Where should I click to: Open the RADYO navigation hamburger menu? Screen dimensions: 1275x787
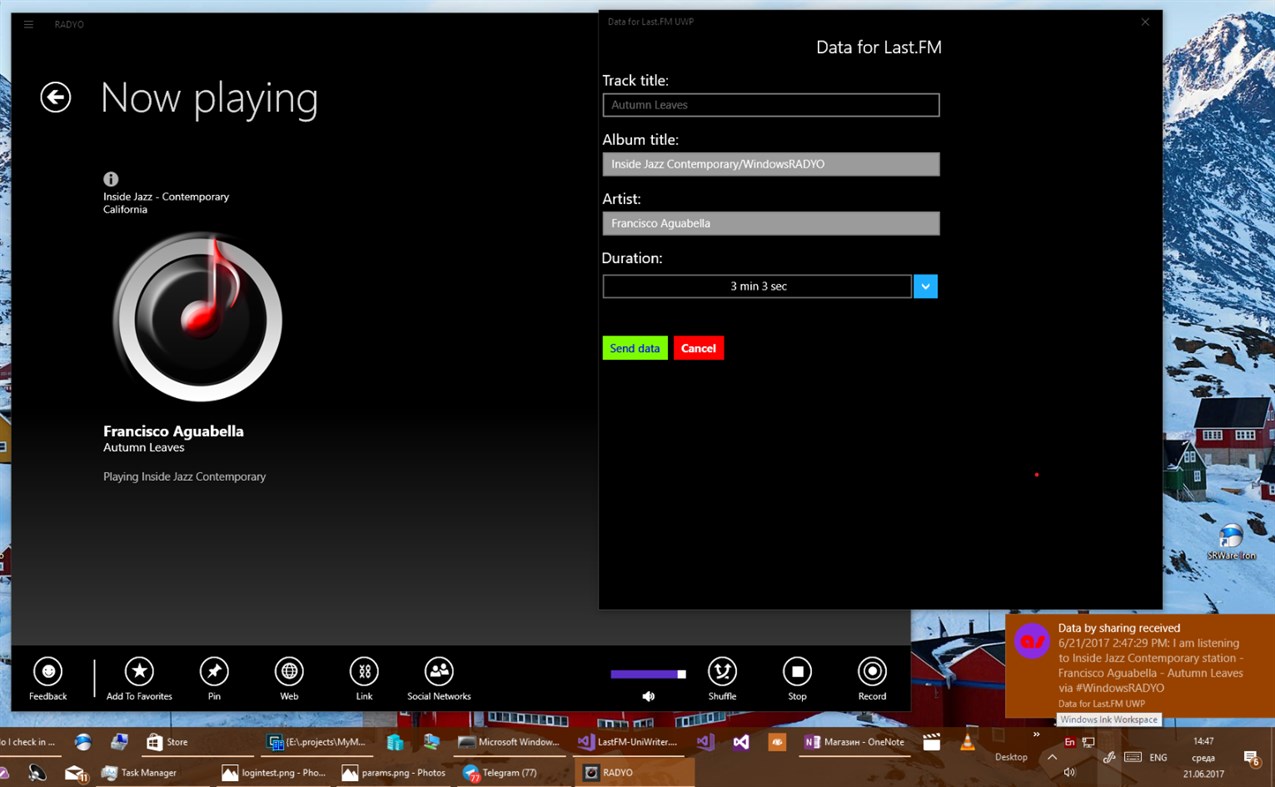coord(27,24)
